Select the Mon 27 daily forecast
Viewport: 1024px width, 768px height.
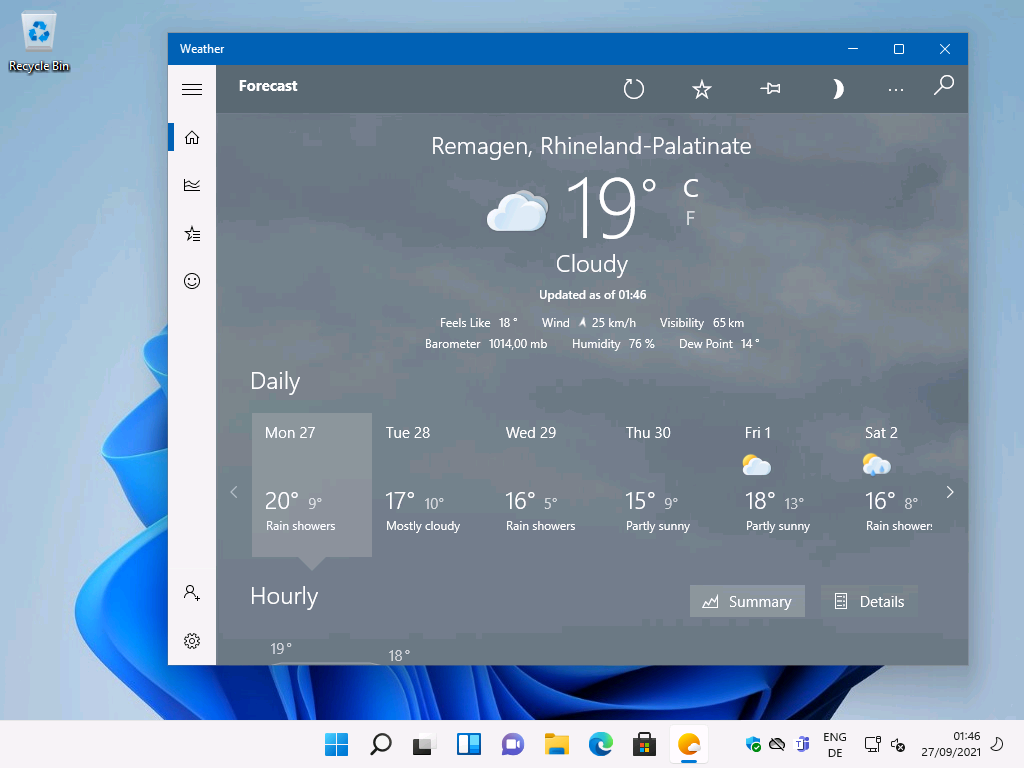click(312, 485)
